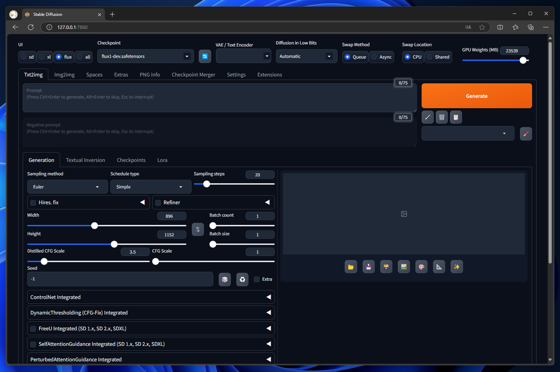Click the read generation parameters arrow icon
This screenshot has width=560, height=372.
pos(428,117)
